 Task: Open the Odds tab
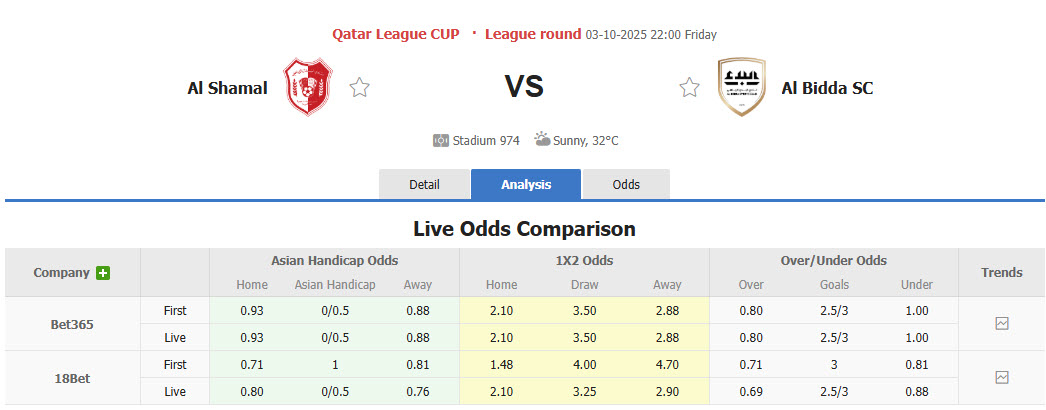point(626,185)
